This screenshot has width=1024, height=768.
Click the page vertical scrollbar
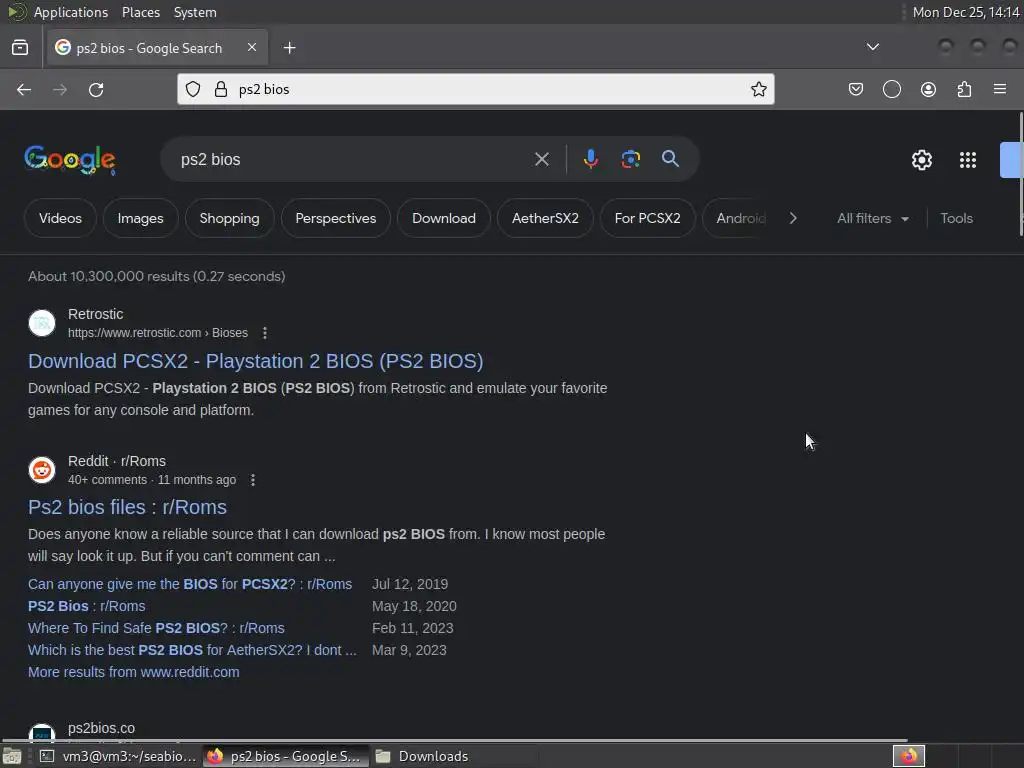point(1021,174)
